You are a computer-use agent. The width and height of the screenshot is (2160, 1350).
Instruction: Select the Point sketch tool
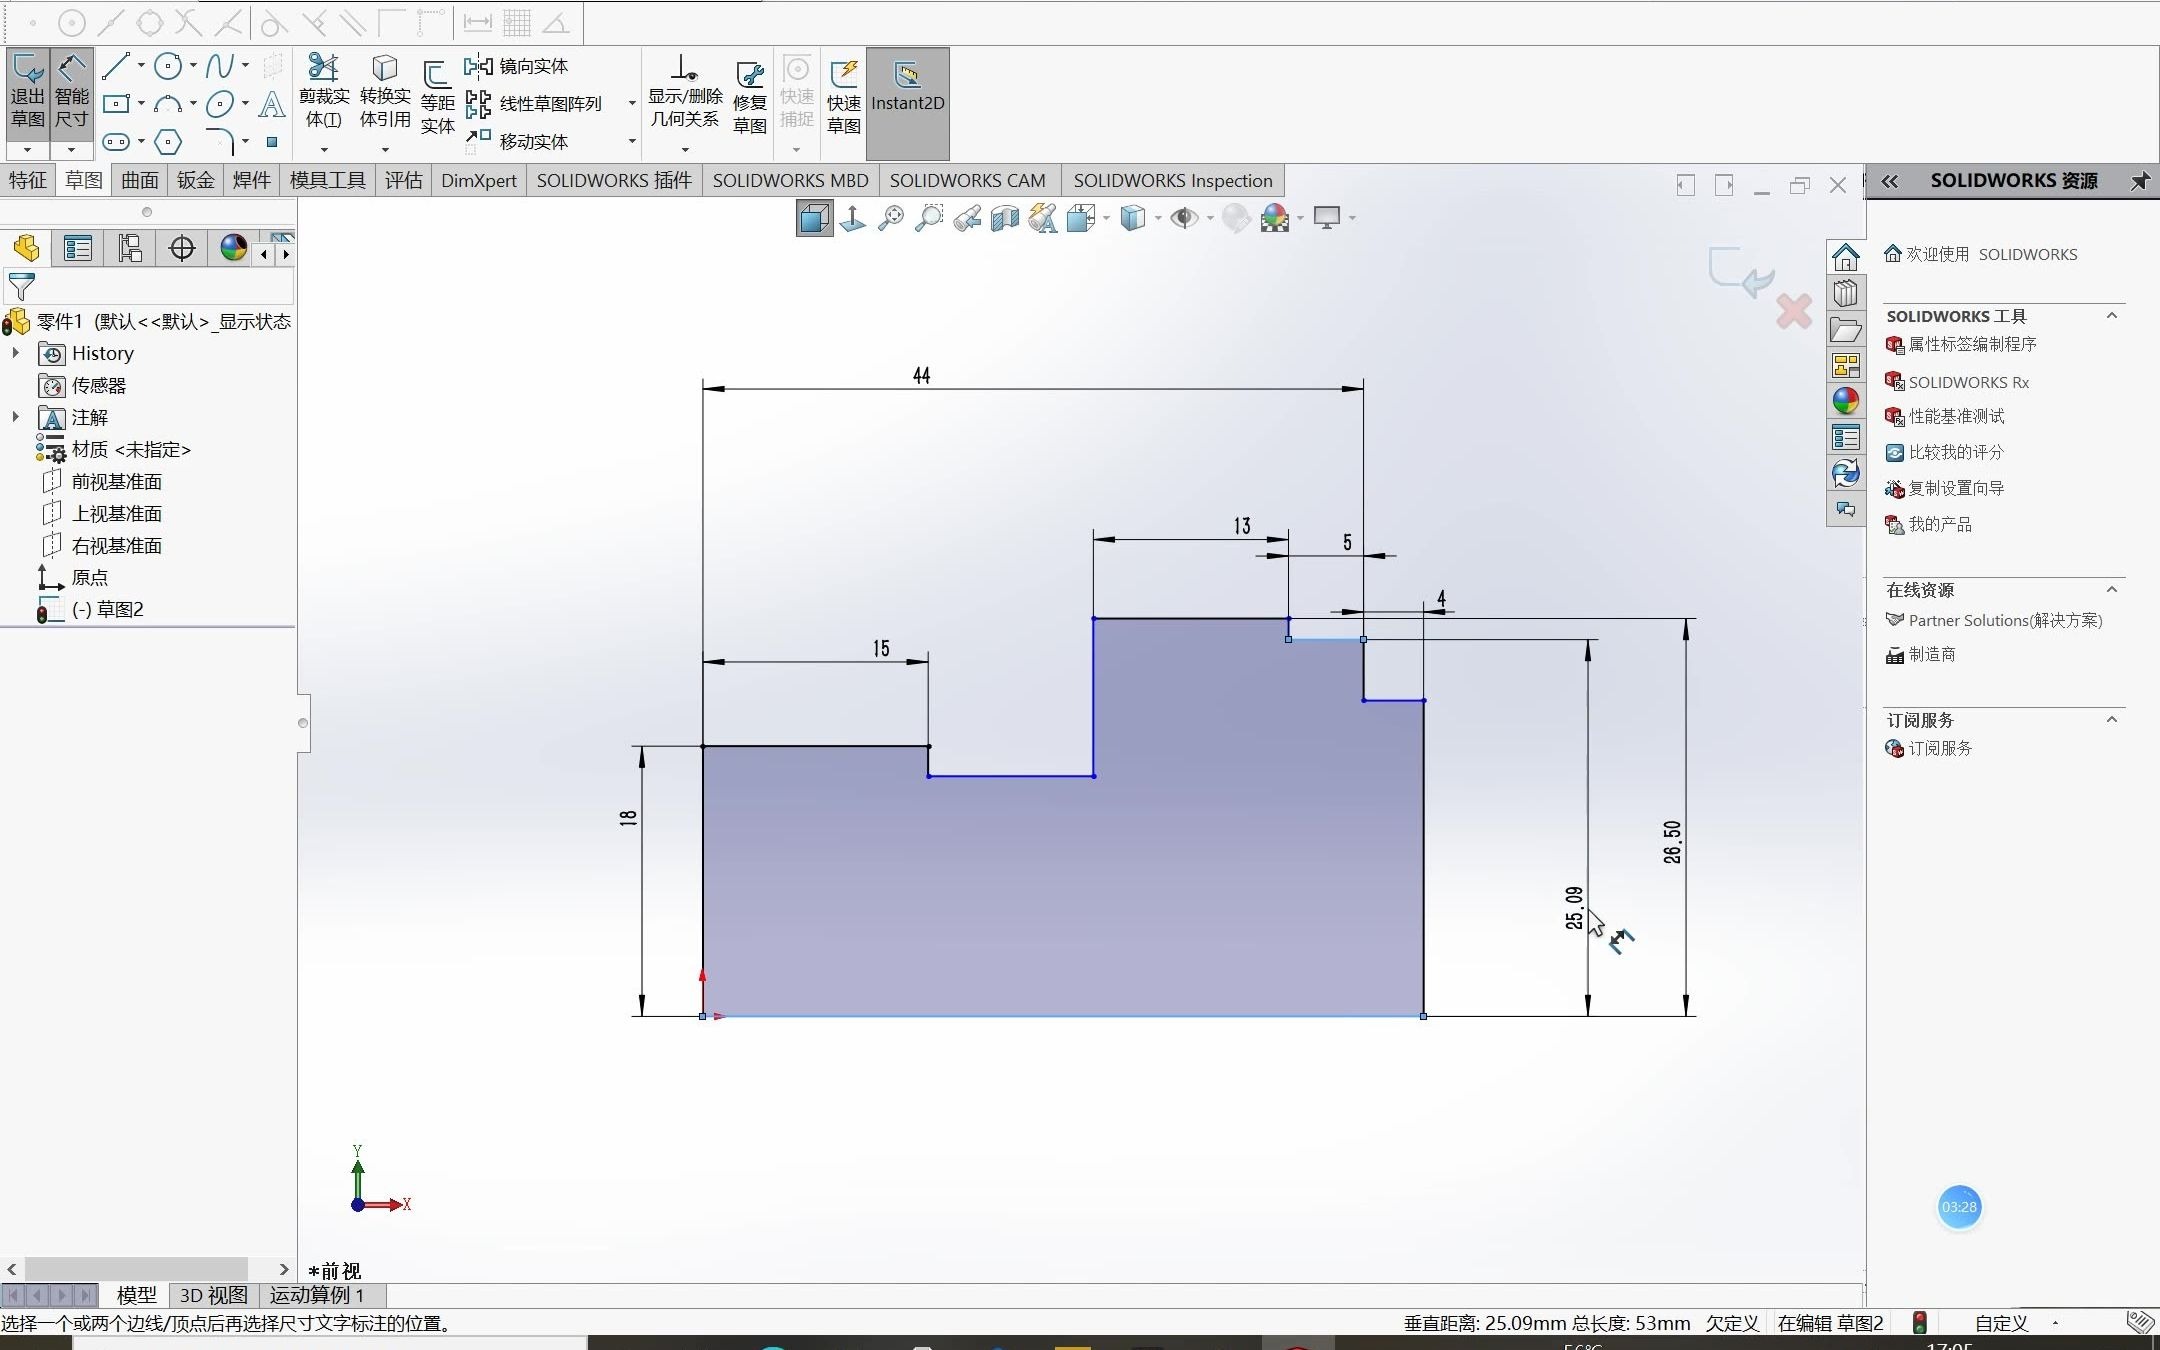[272, 141]
